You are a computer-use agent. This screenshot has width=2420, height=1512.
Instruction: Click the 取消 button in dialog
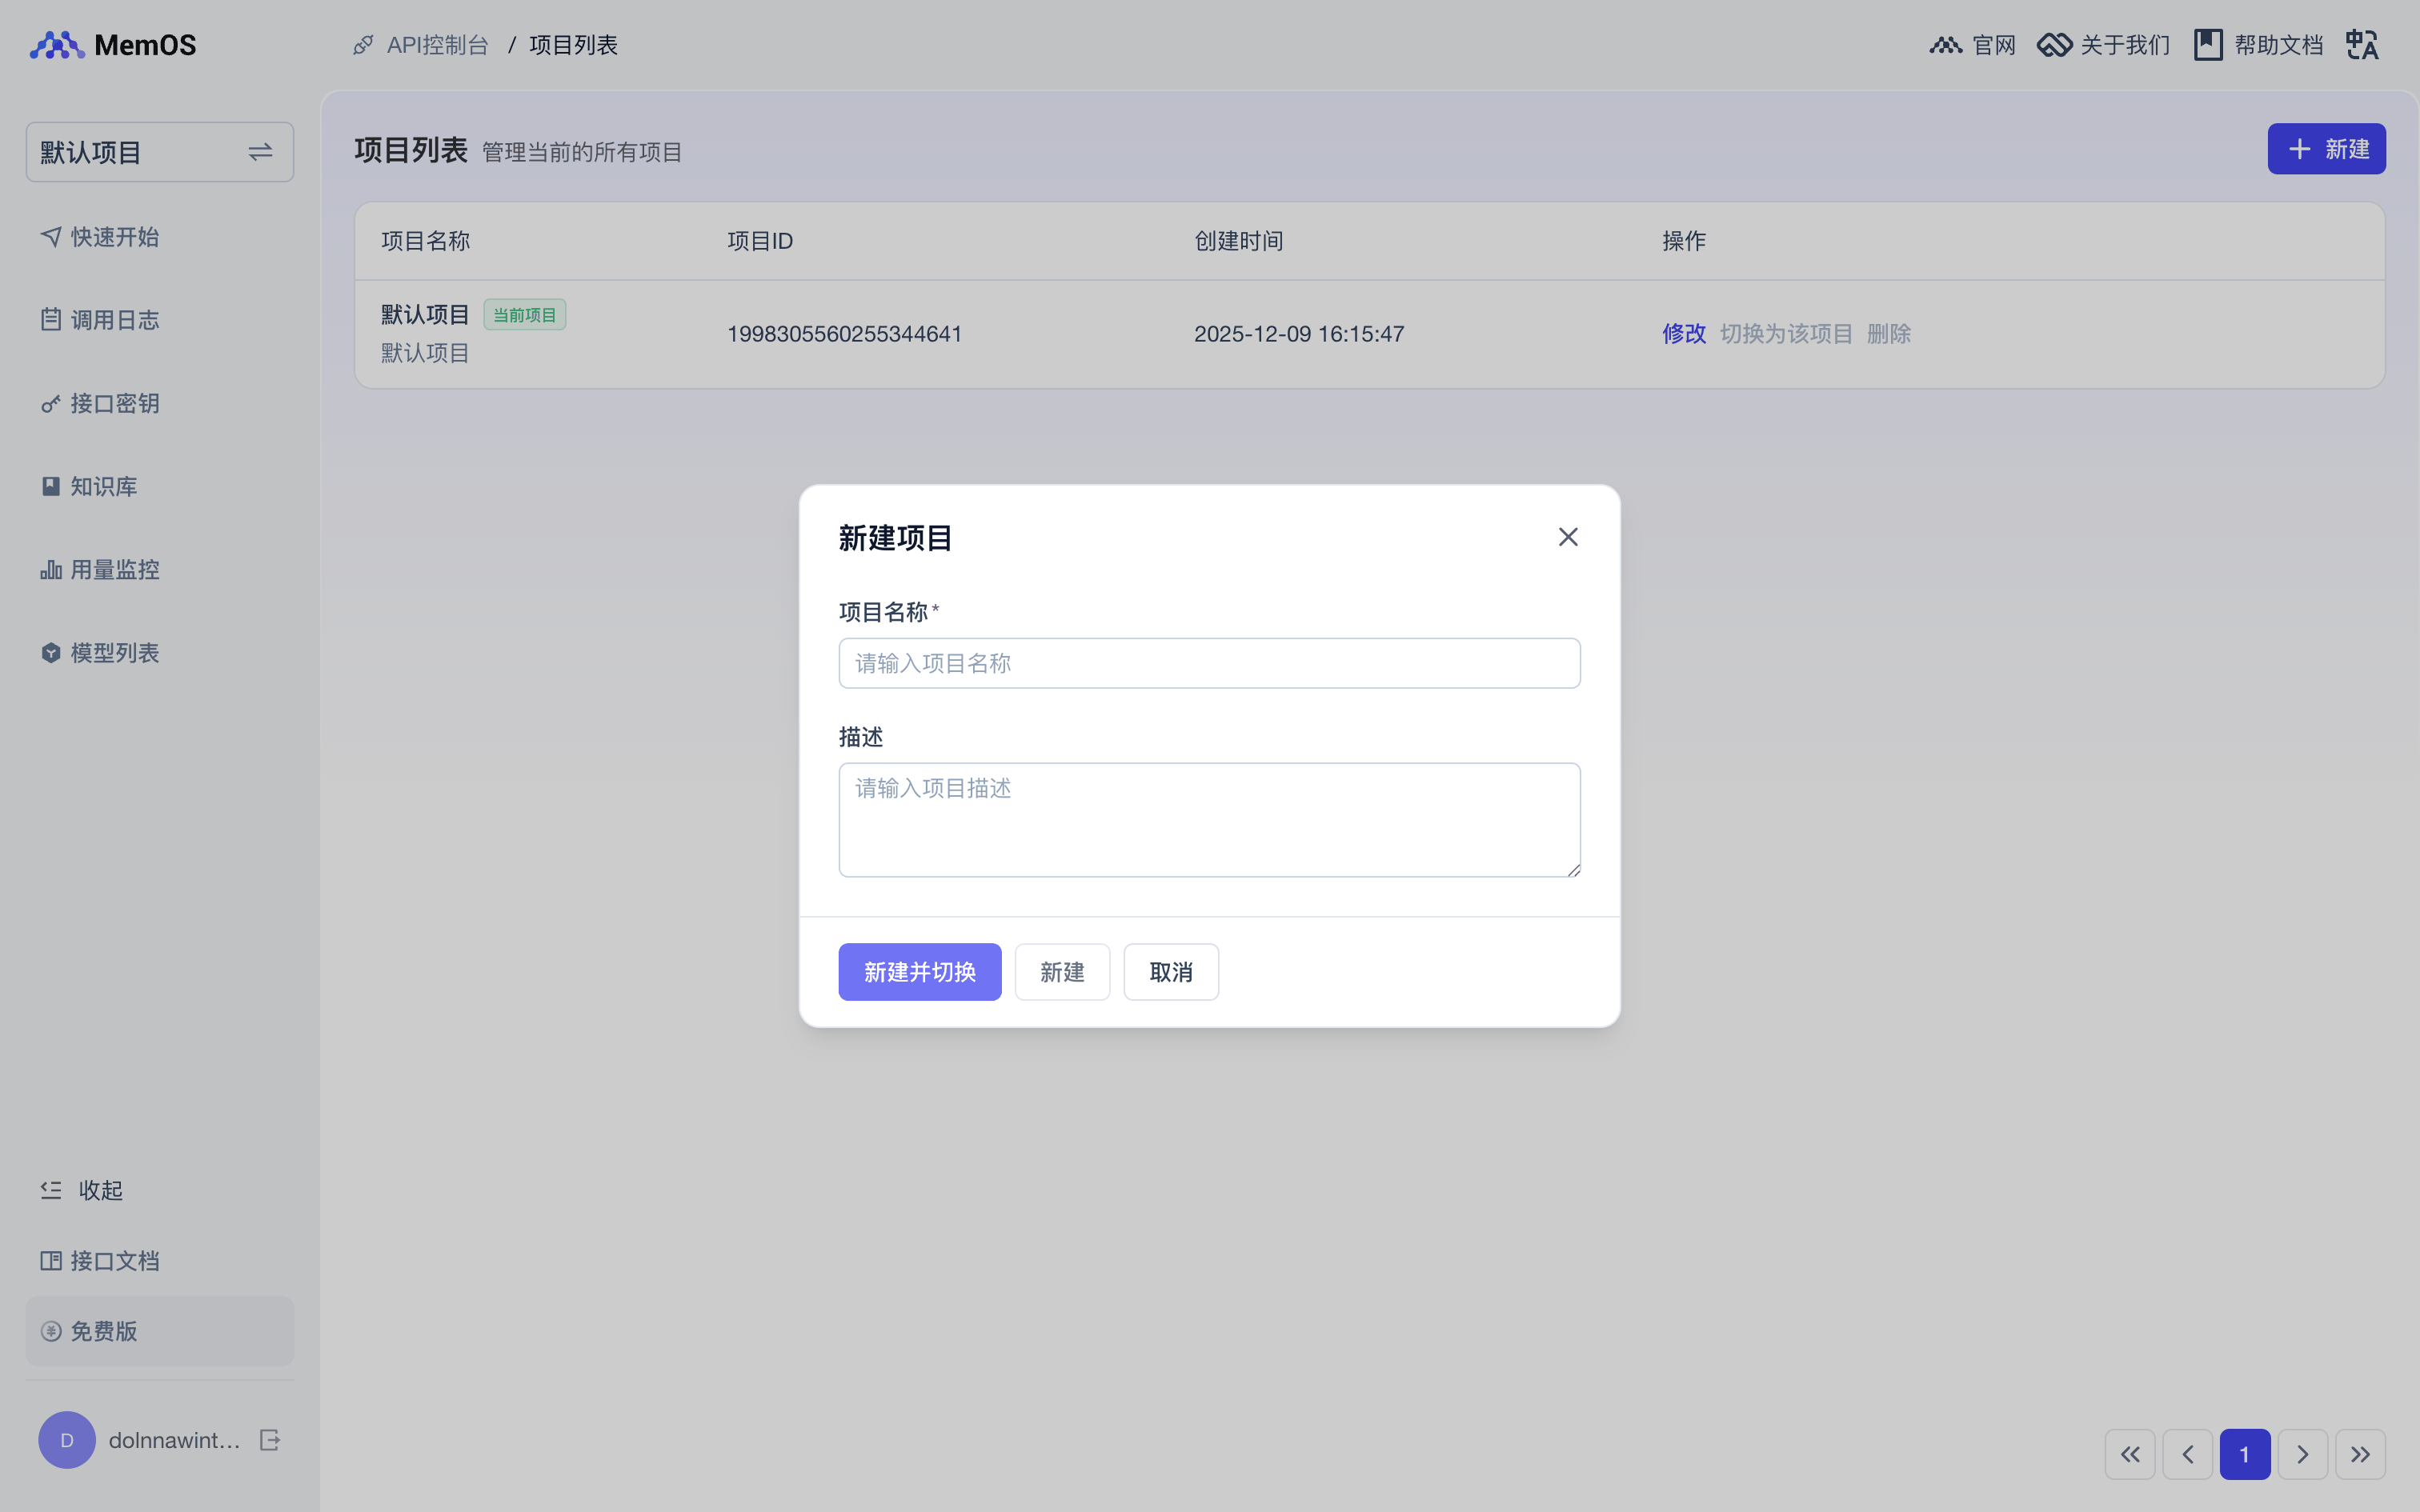click(1170, 972)
